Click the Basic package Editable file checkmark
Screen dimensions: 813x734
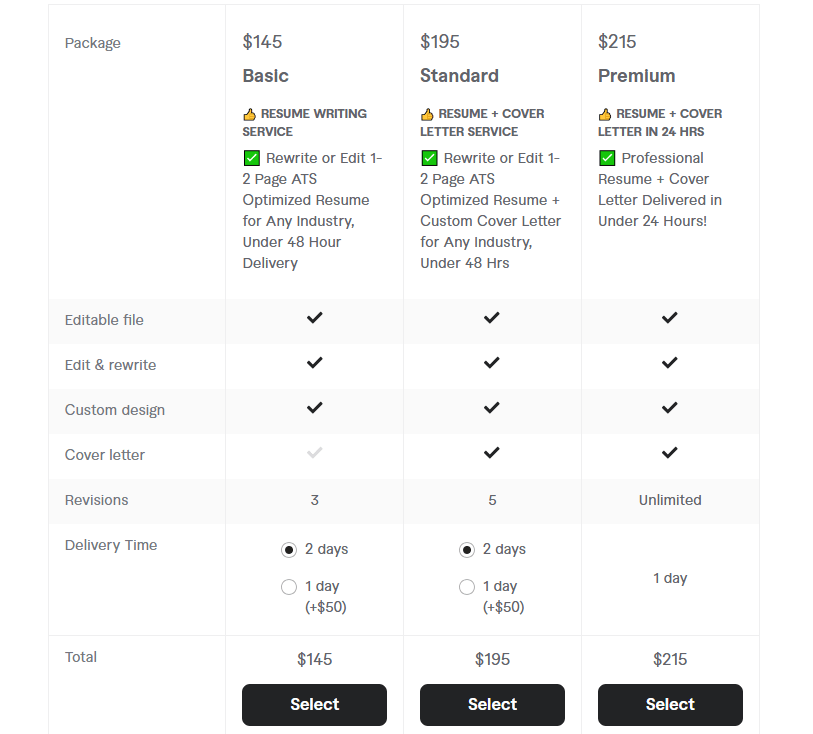315,318
